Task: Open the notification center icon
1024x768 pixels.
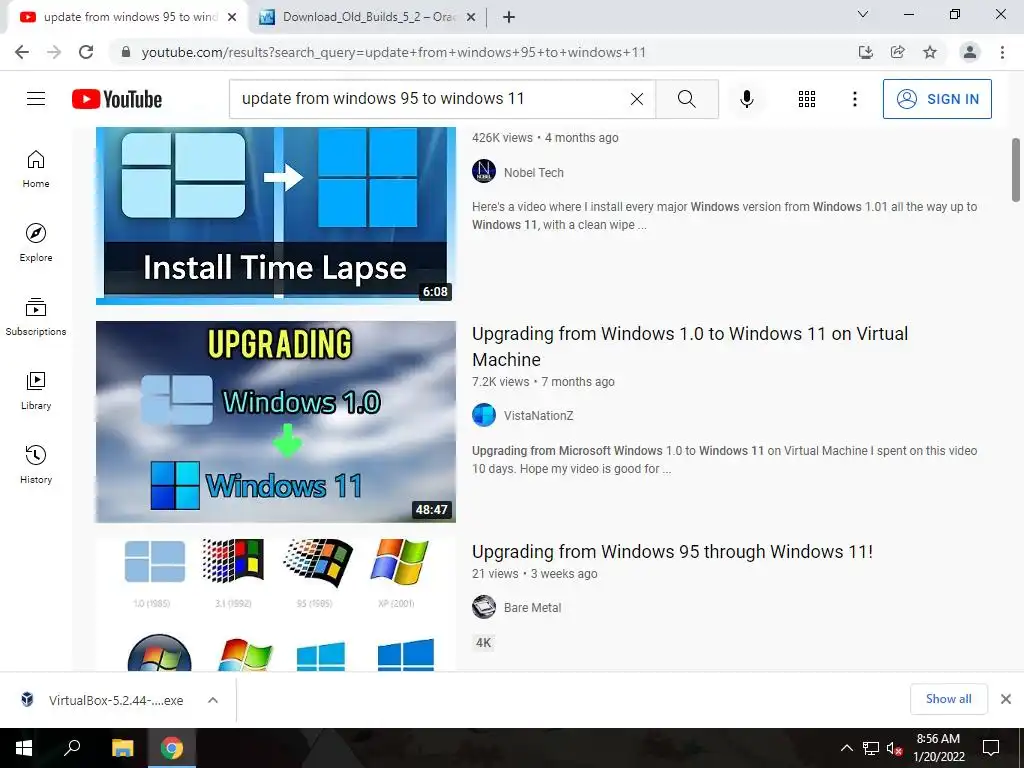Action: [x=991, y=748]
